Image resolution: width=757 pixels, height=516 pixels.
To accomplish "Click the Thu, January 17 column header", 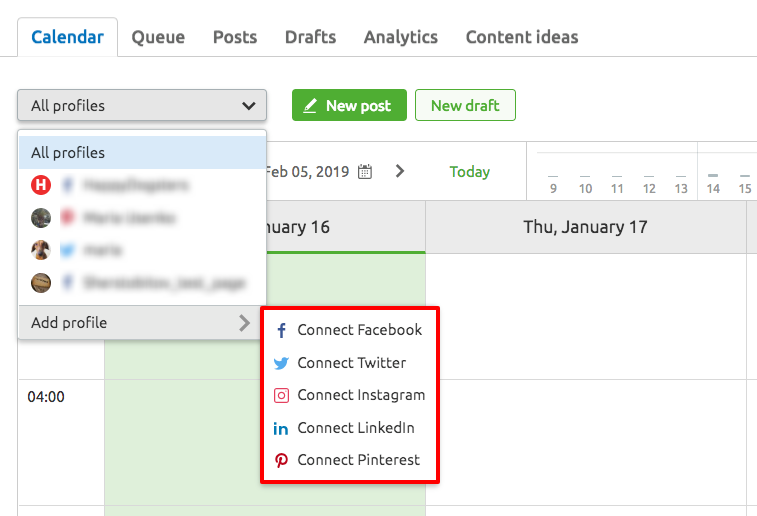I will tap(586, 227).
